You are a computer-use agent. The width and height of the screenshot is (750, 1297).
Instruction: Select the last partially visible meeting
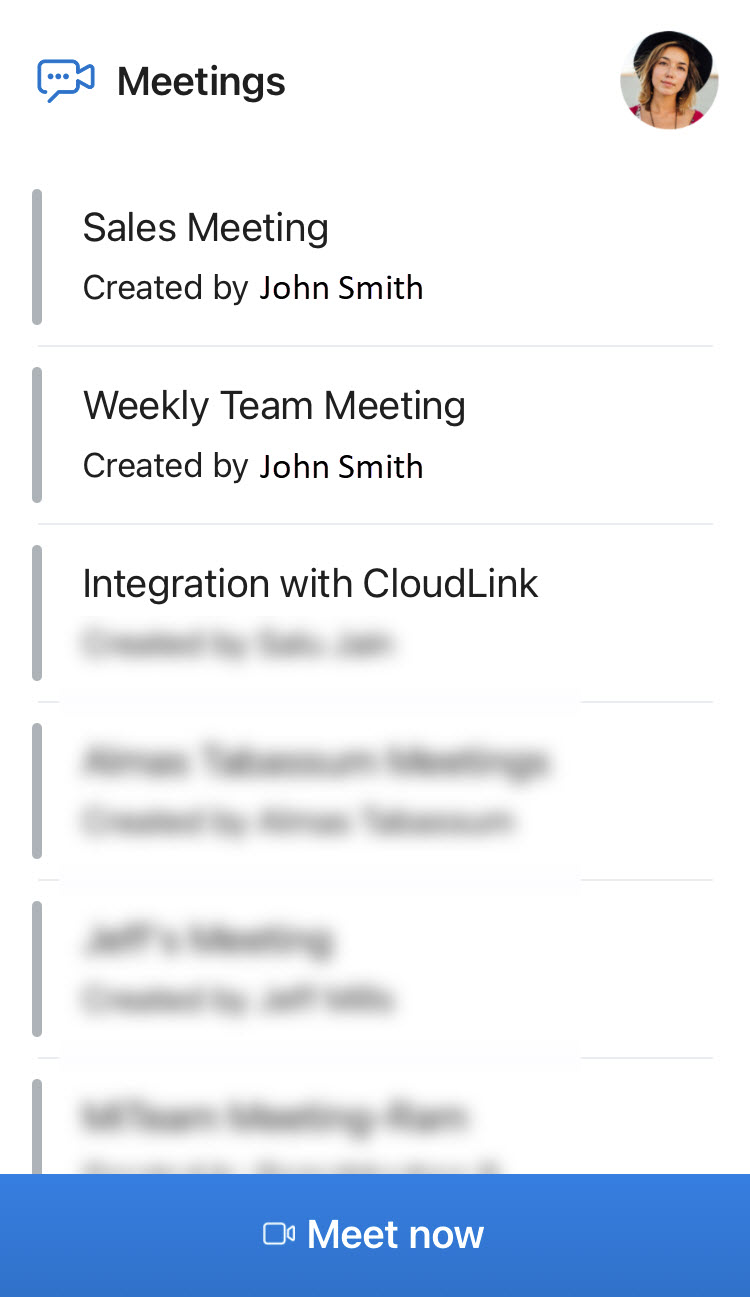click(x=272, y=1117)
